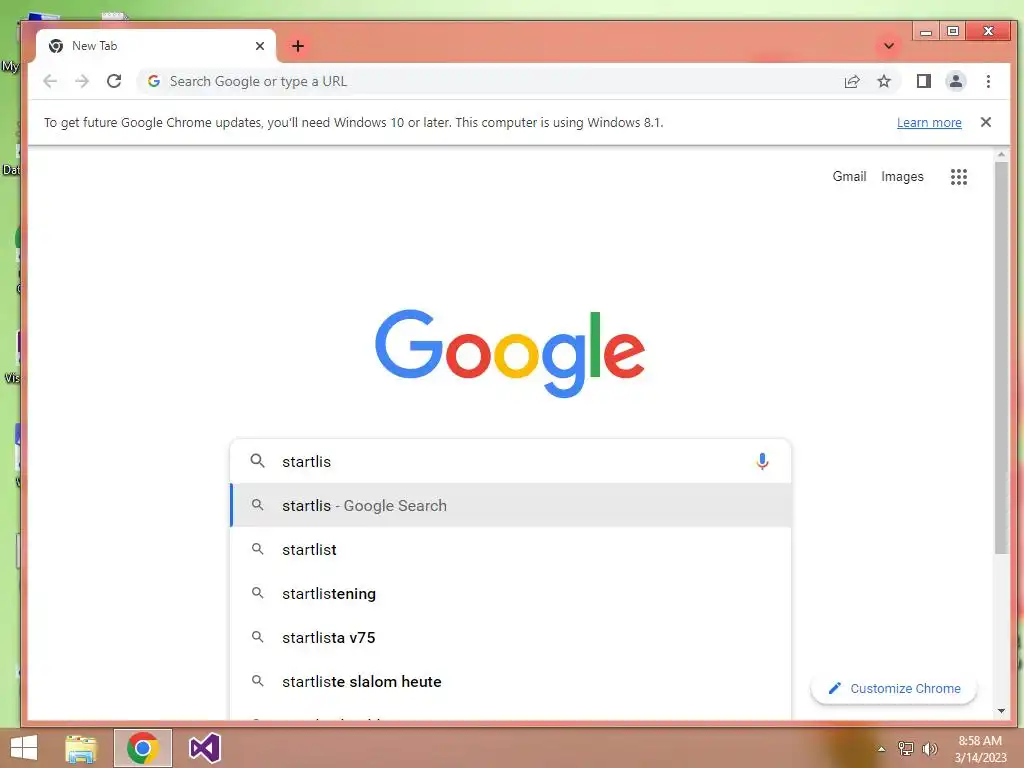The height and width of the screenshot is (768, 1024).
Task: Follow the Learn more link
Action: (x=929, y=123)
